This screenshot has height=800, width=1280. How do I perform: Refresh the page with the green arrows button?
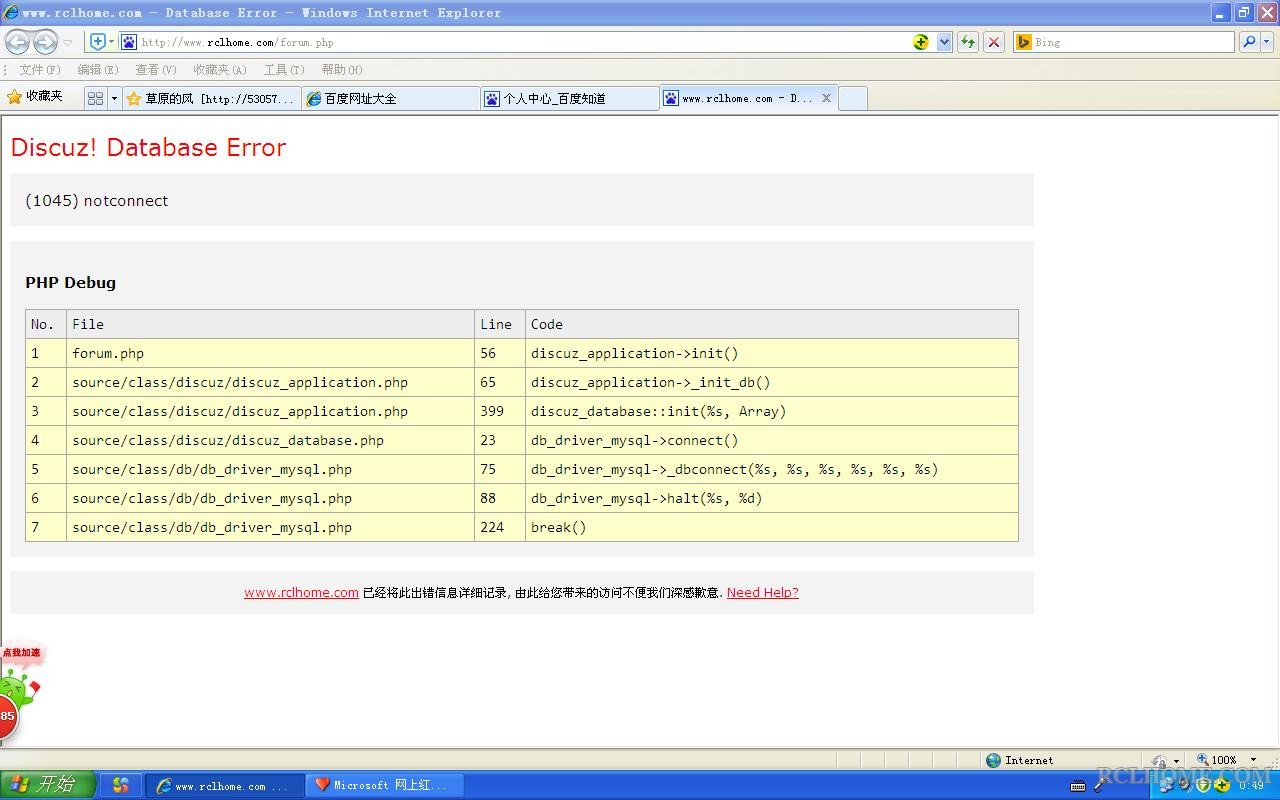pyautogui.click(x=968, y=42)
